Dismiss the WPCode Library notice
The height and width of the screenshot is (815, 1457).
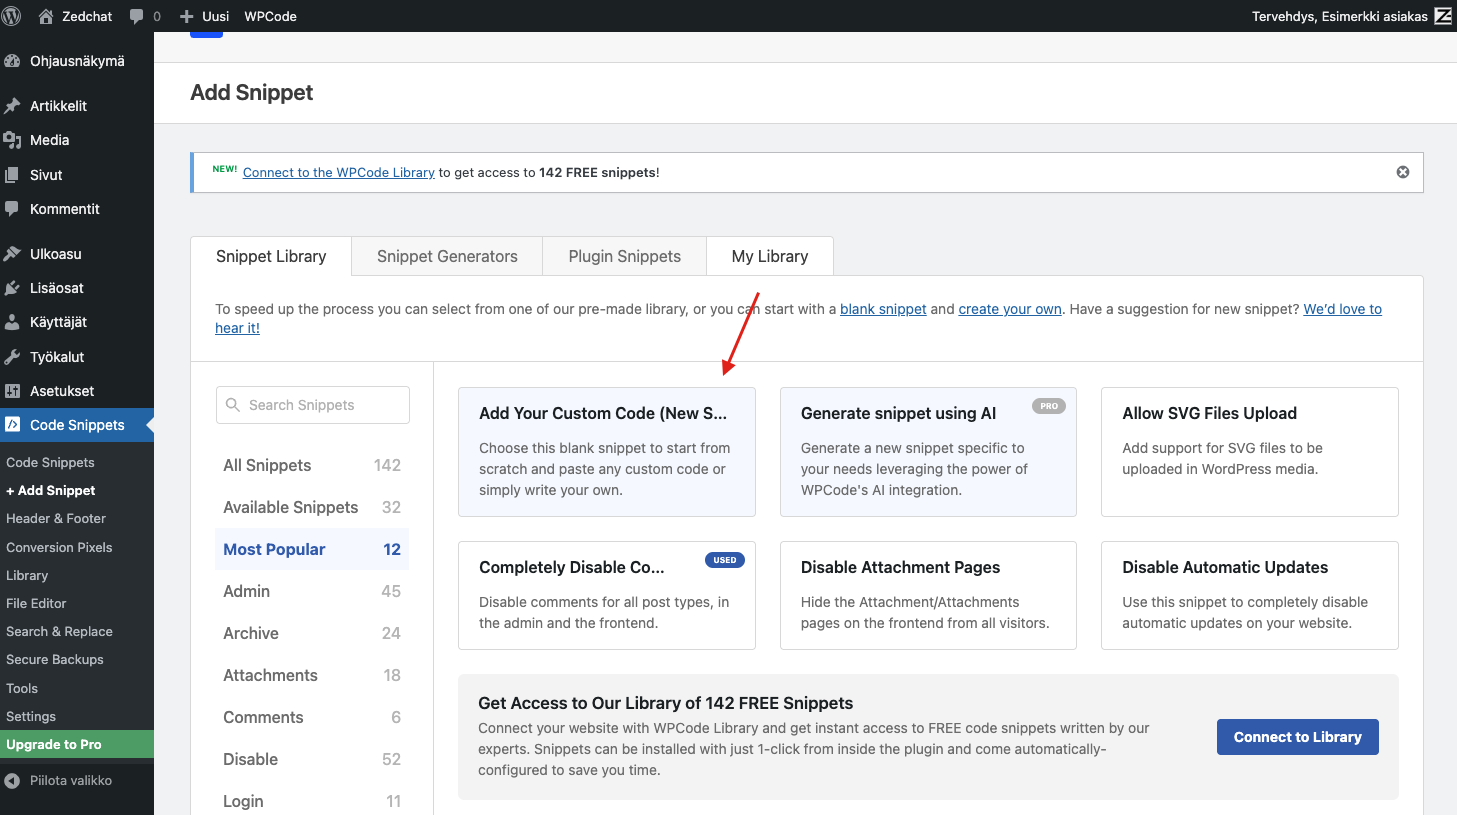click(1402, 172)
